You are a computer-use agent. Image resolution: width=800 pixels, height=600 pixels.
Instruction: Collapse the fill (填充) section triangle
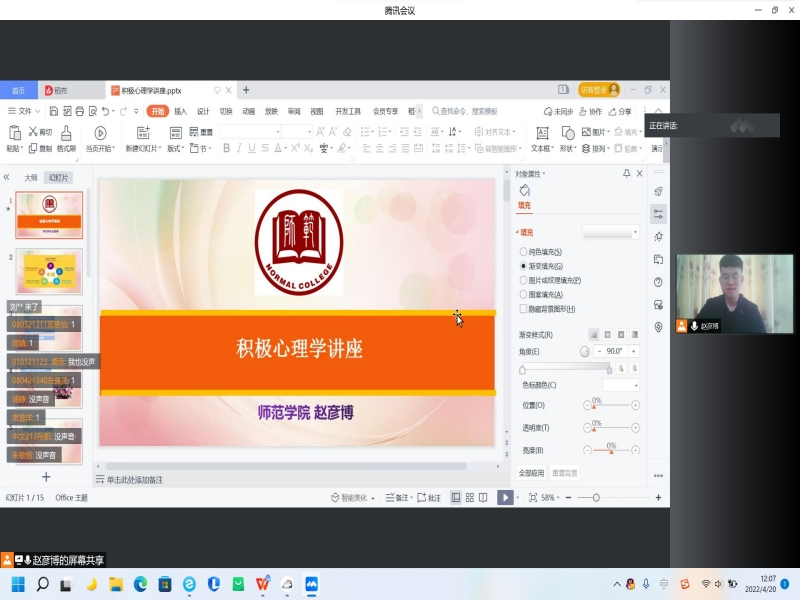[x=517, y=232]
